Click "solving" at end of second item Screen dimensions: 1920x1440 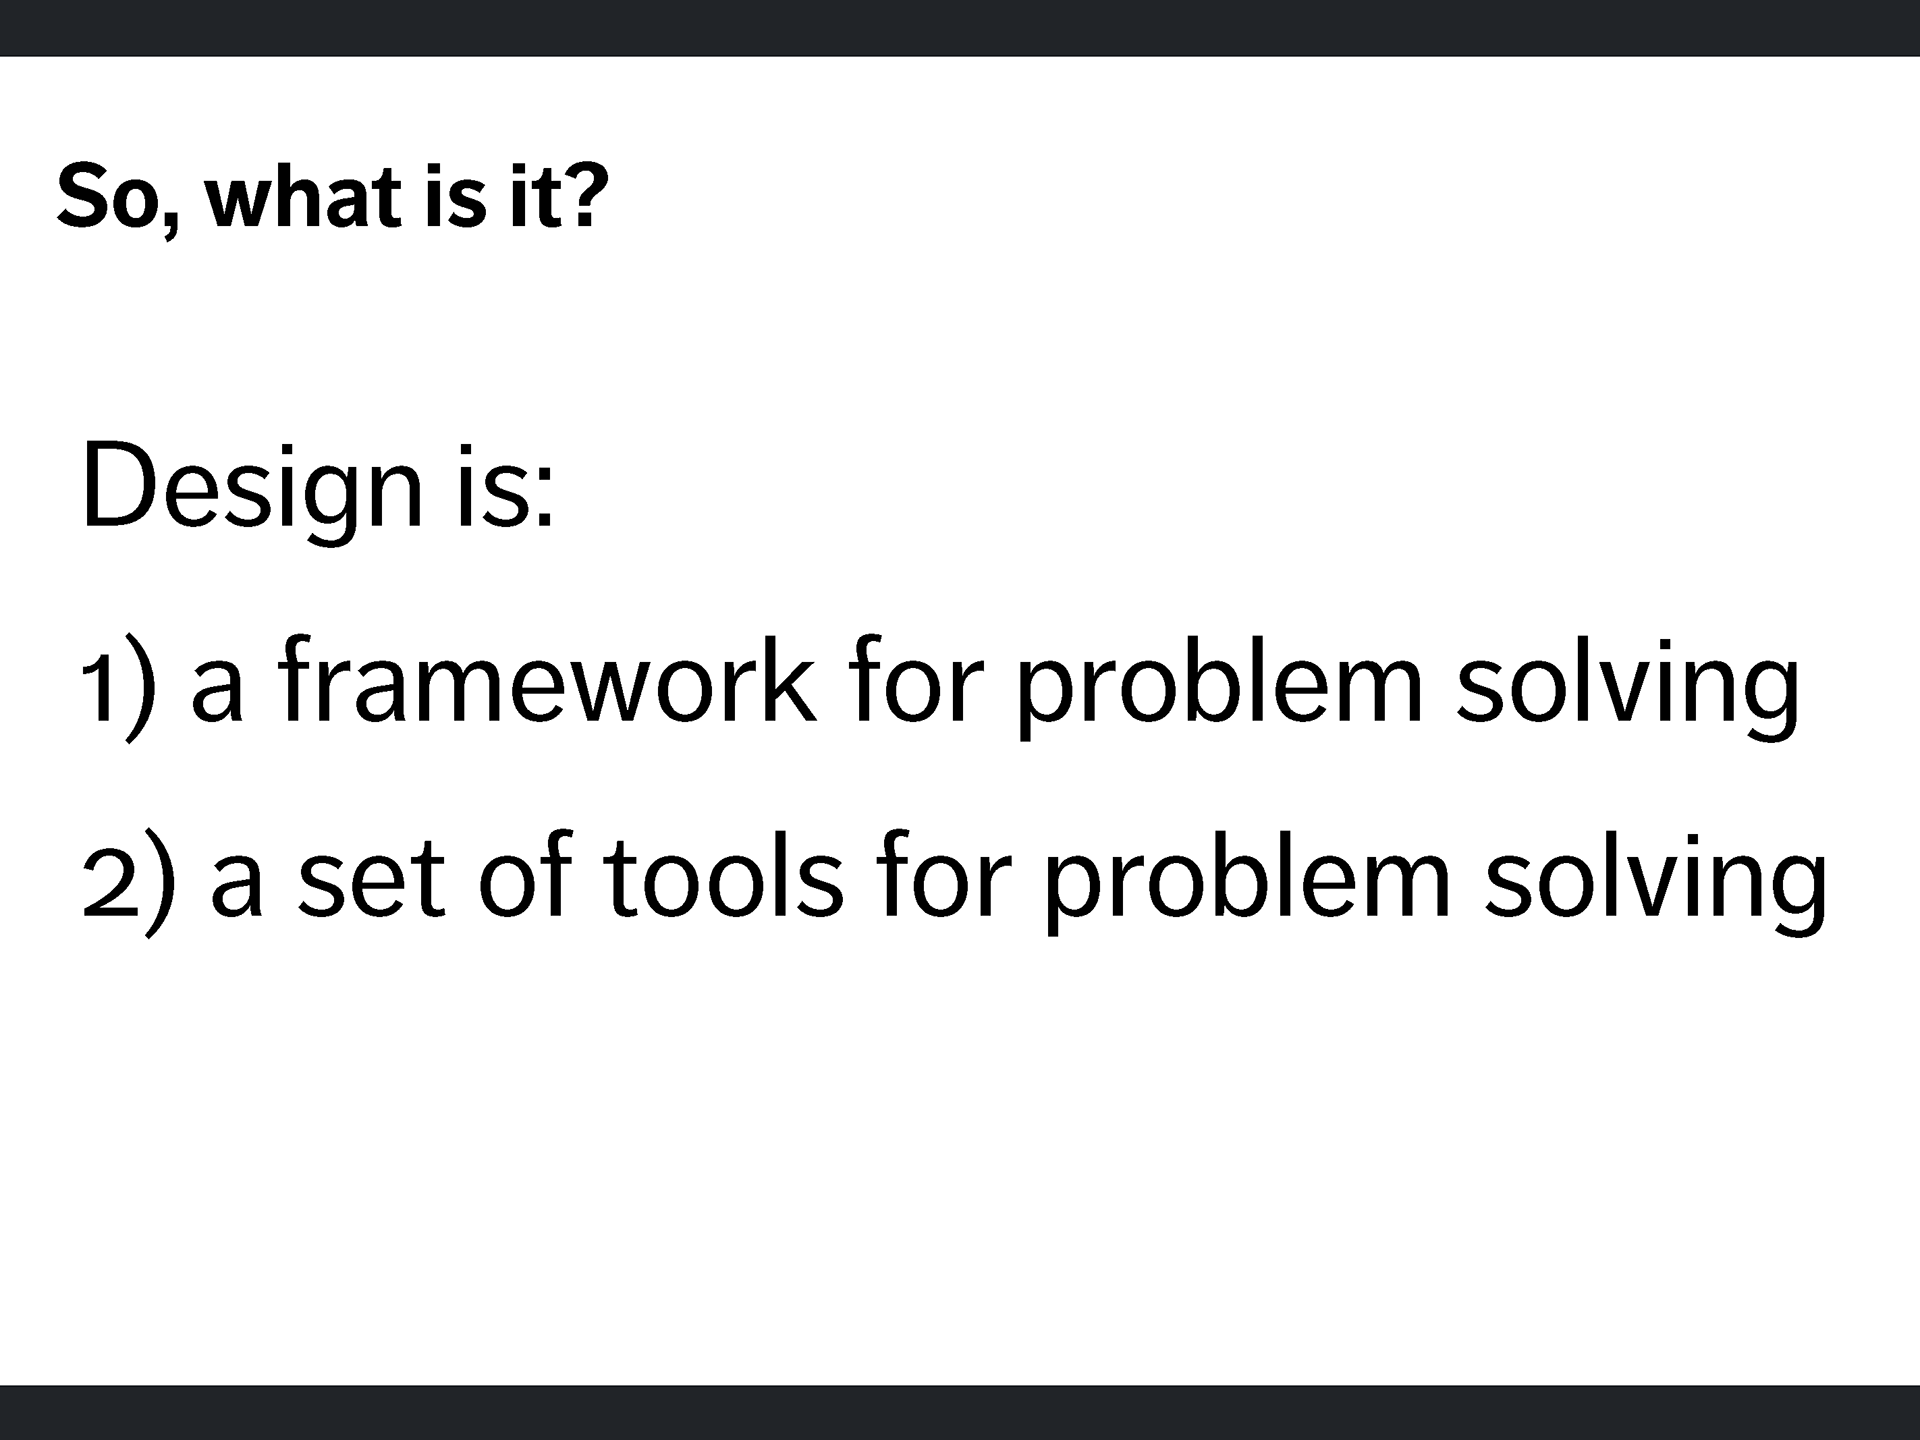(1656, 884)
